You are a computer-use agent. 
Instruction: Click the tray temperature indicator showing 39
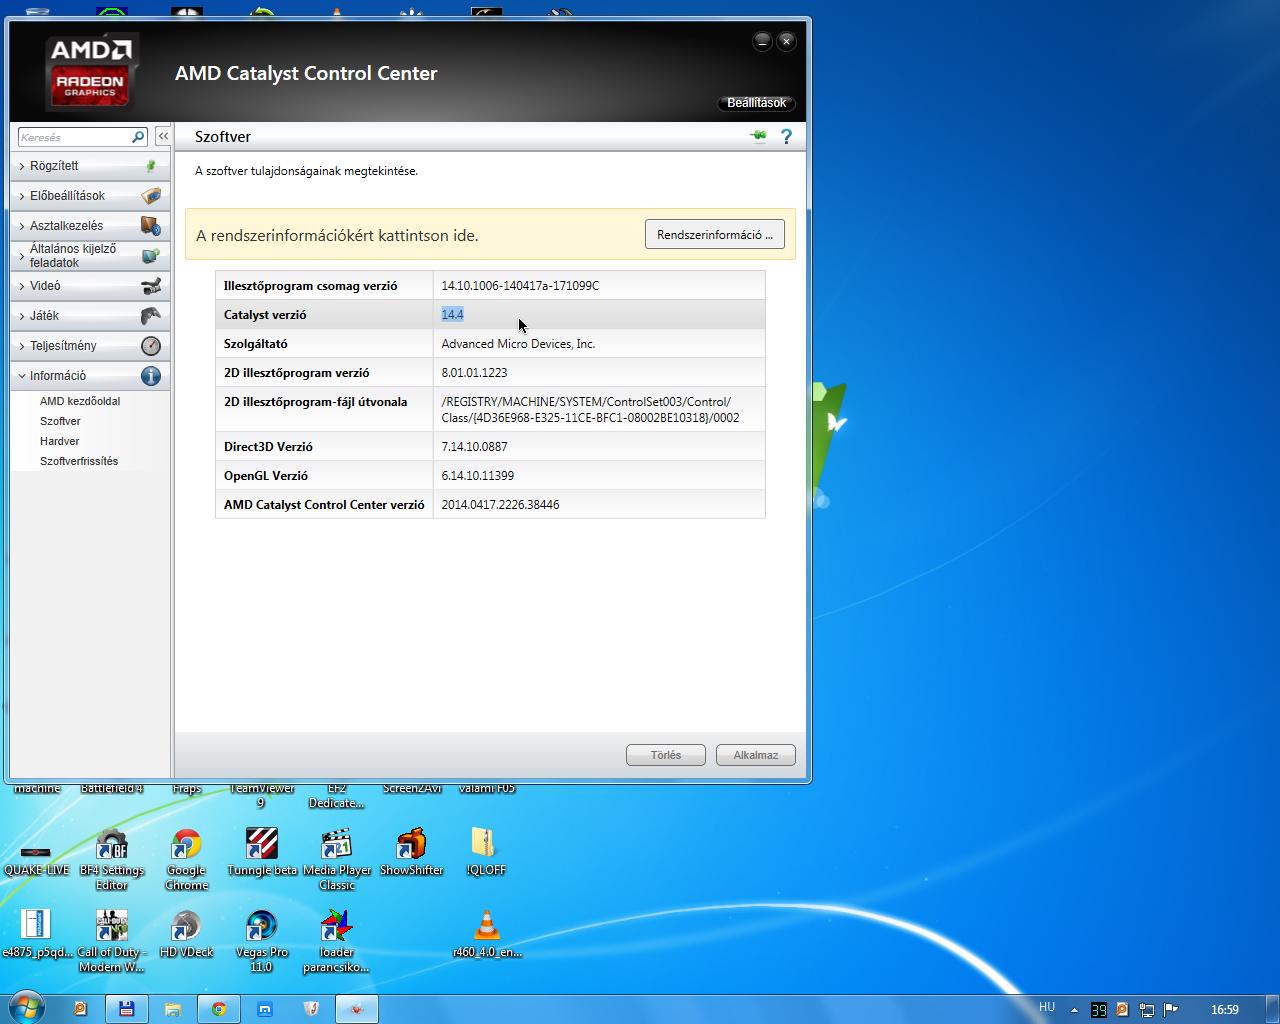tap(1098, 1010)
